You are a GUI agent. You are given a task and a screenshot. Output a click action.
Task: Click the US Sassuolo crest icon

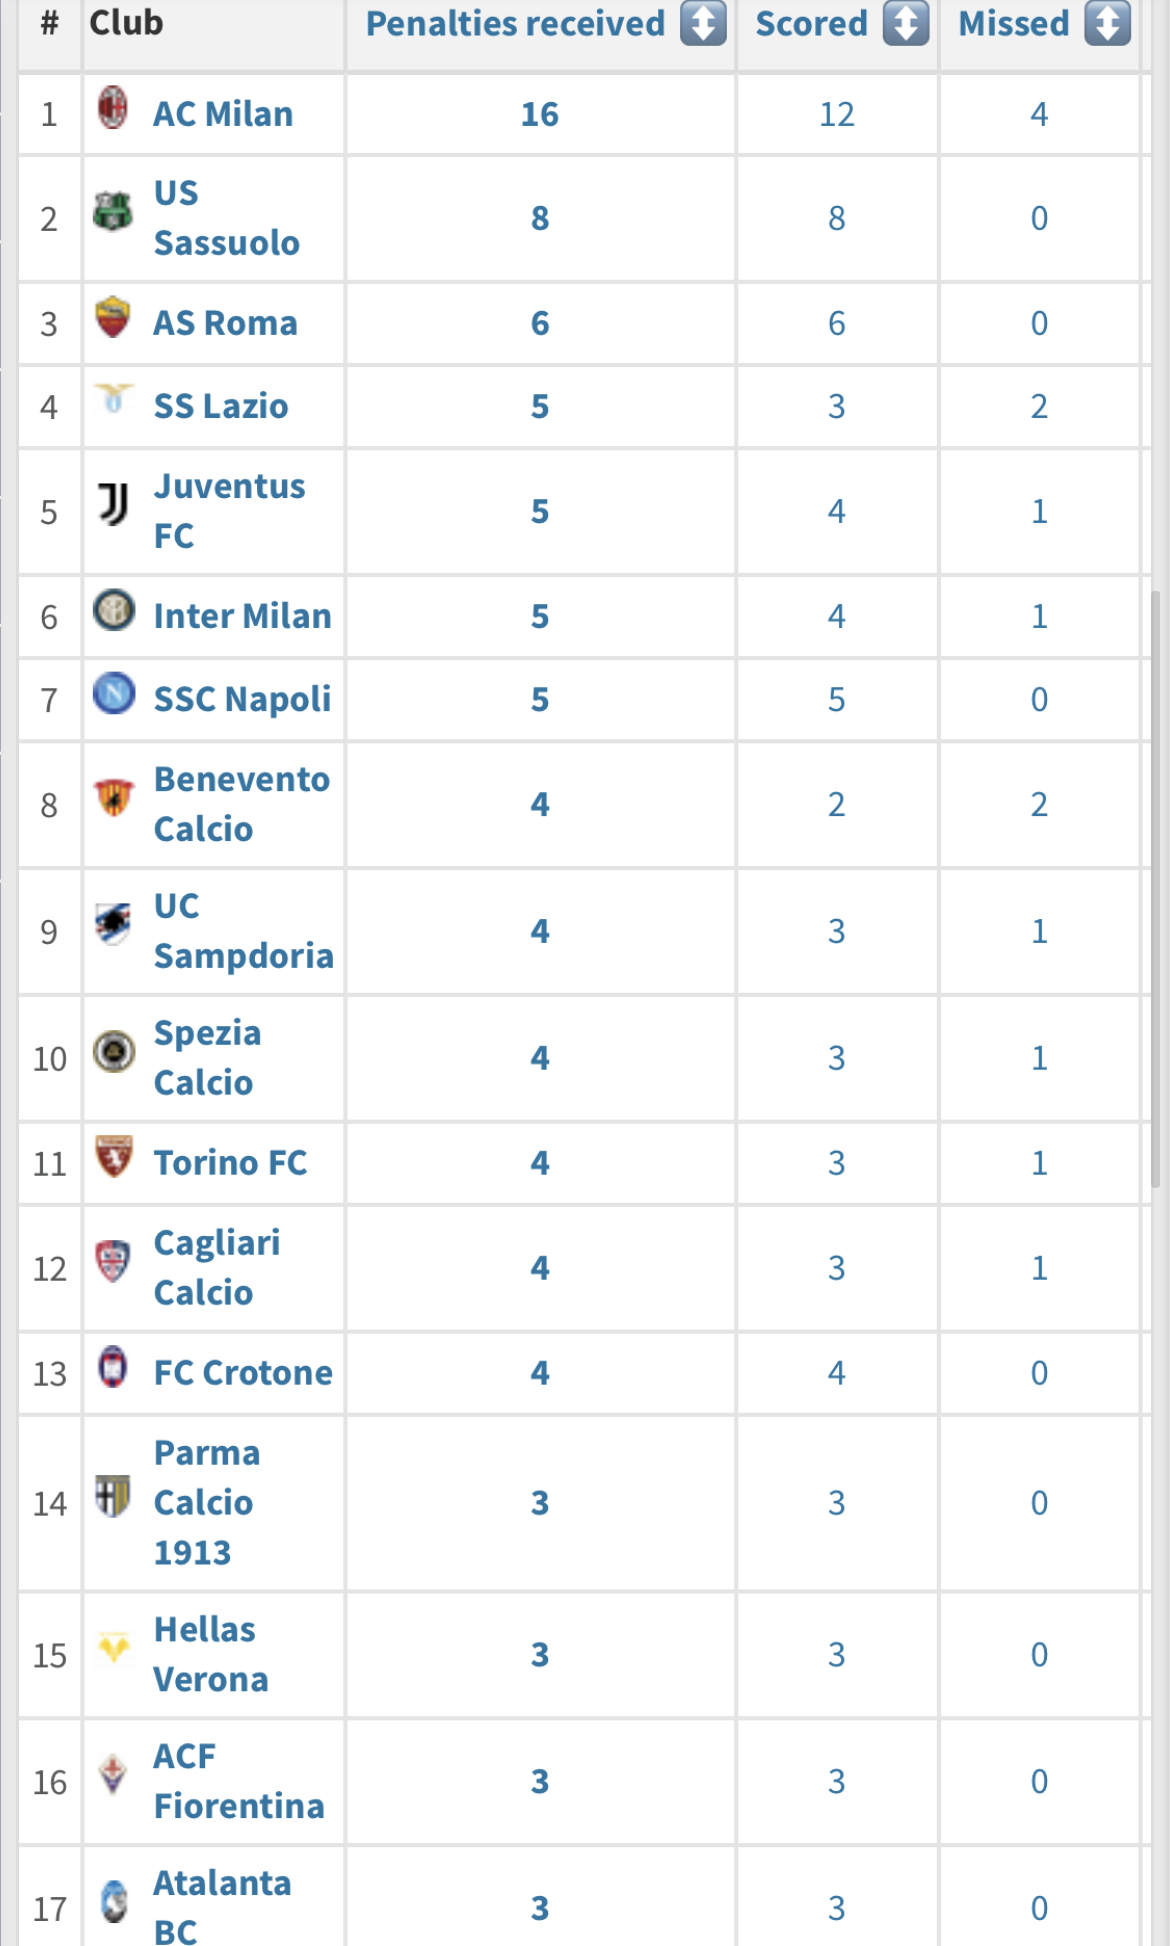click(113, 211)
